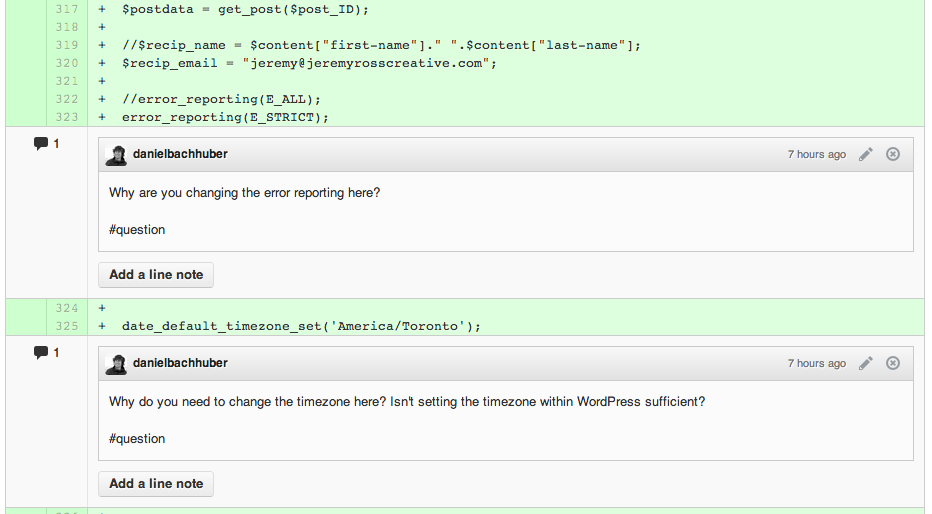Select line number 321

point(67,81)
